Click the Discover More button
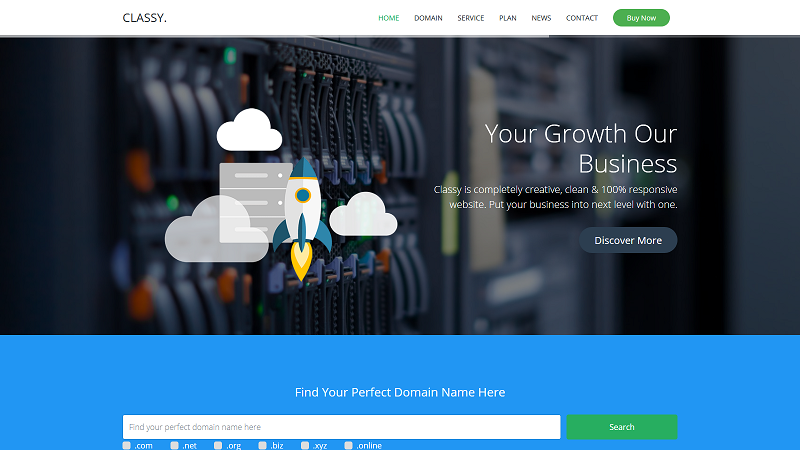This screenshot has height=450, width=800. tap(628, 240)
